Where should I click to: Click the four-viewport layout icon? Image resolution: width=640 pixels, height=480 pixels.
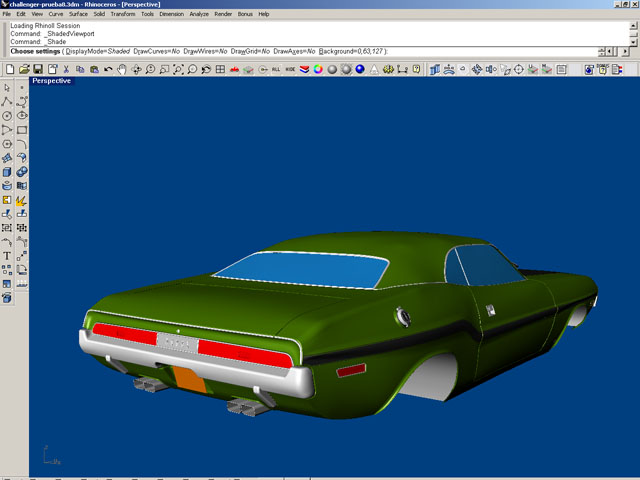coord(220,69)
